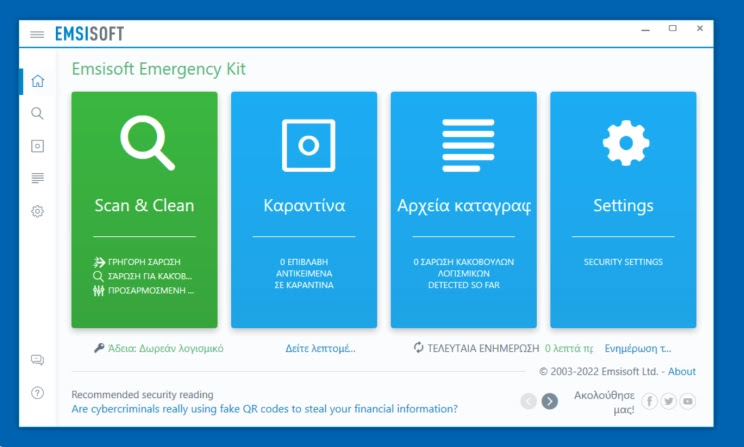Select the Home icon in sidebar

[37, 81]
